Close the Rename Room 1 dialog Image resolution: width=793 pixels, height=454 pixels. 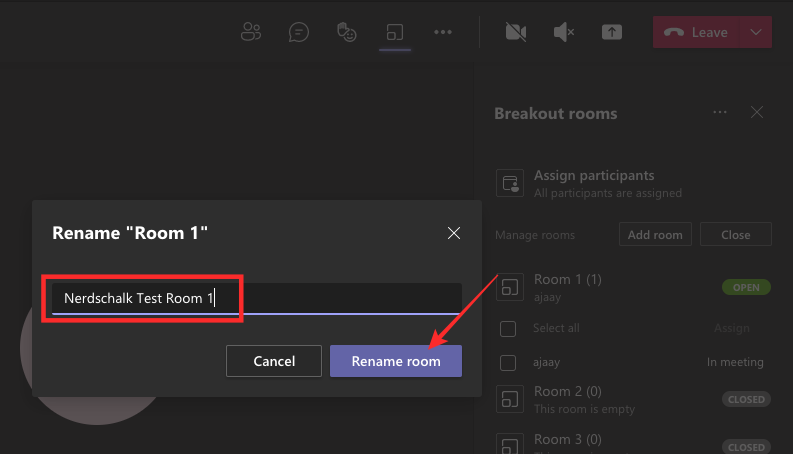point(454,233)
